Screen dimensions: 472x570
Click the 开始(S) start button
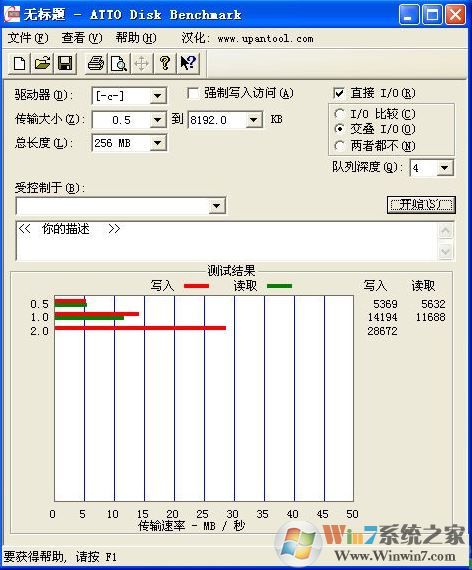point(421,205)
